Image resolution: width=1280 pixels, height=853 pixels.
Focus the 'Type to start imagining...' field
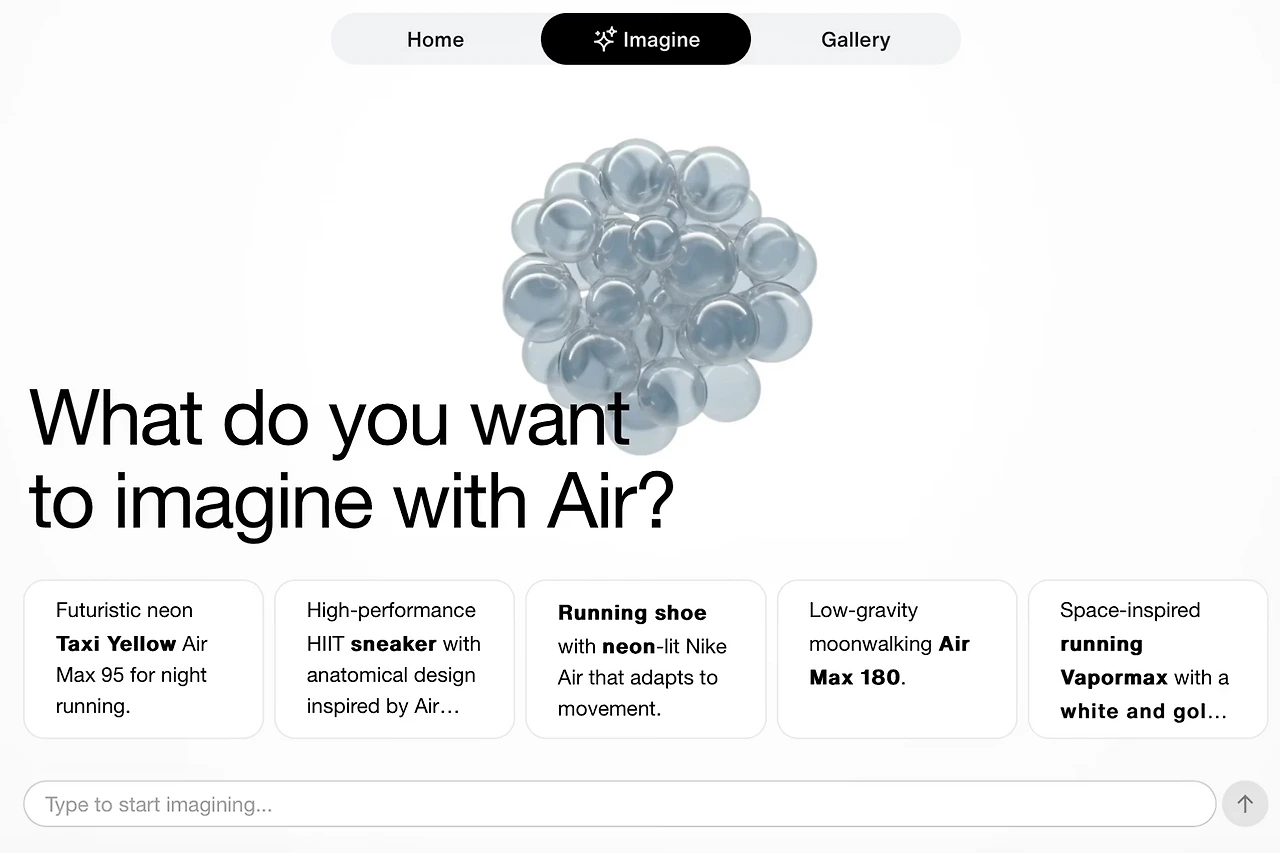click(x=620, y=804)
